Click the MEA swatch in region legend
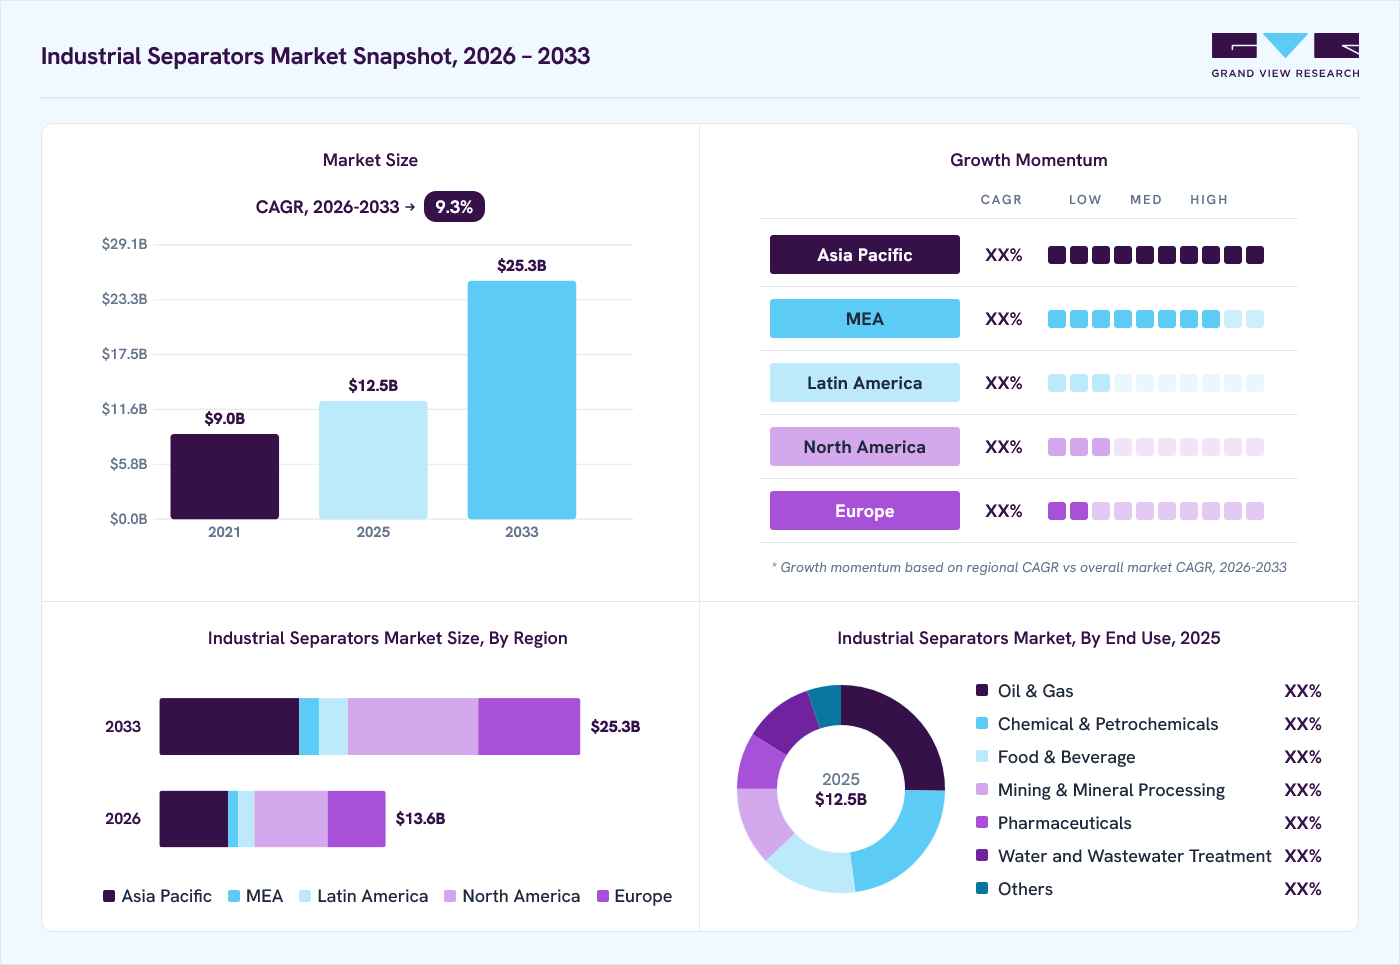 [234, 896]
